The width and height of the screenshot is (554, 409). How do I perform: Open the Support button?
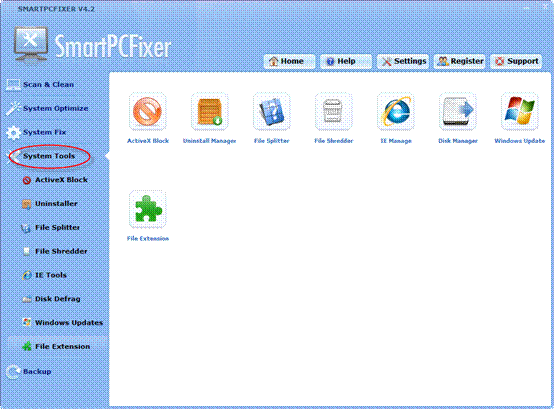tap(516, 61)
